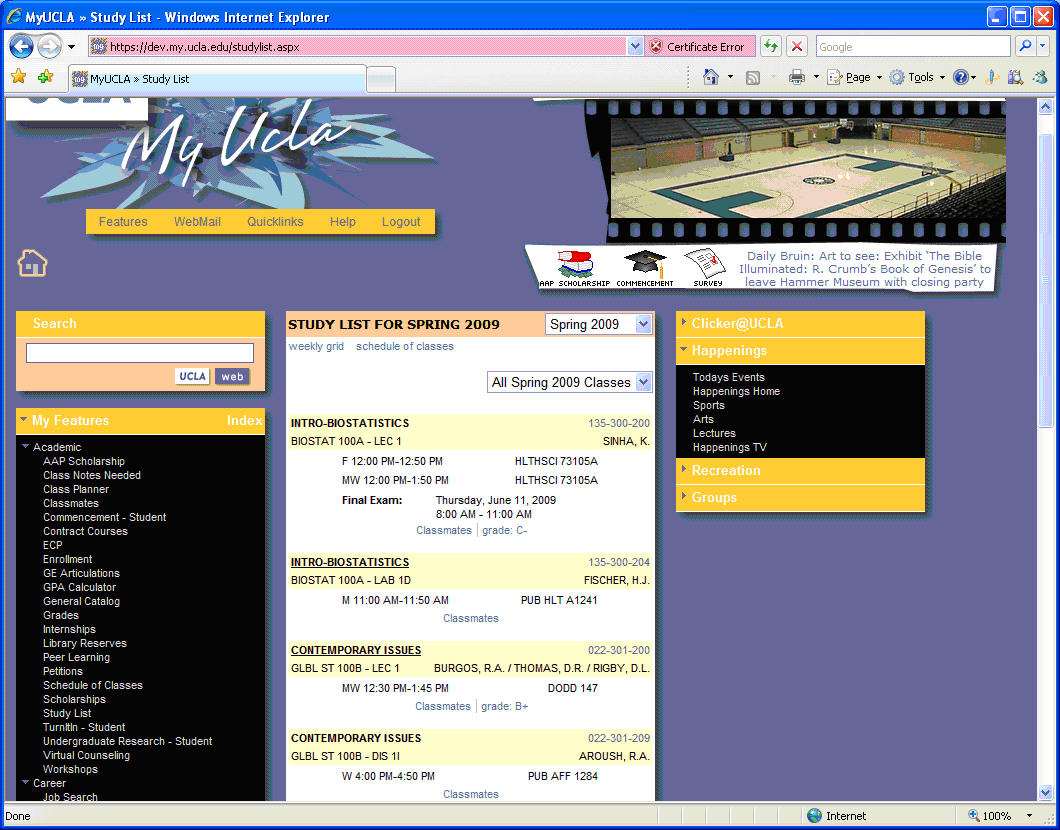The width and height of the screenshot is (1060, 830).
Task: Click the Print icon in the toolbar
Action: click(796, 77)
